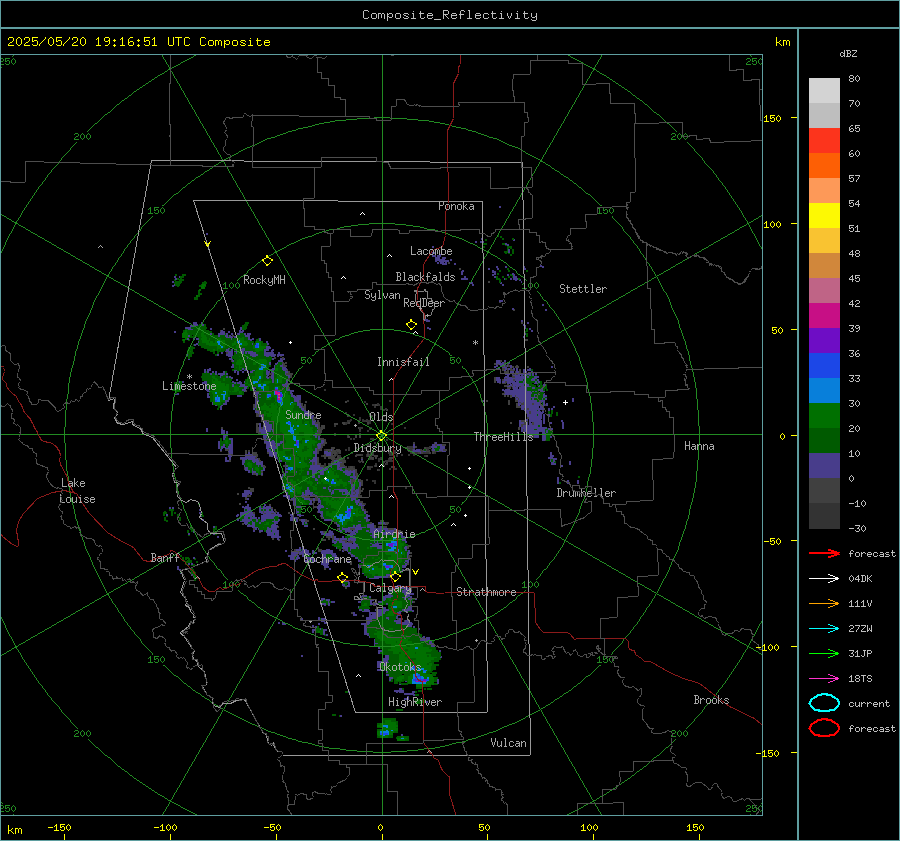Select the red swatch in dBZ legend
This screenshot has height=841, width=900.
(824, 141)
